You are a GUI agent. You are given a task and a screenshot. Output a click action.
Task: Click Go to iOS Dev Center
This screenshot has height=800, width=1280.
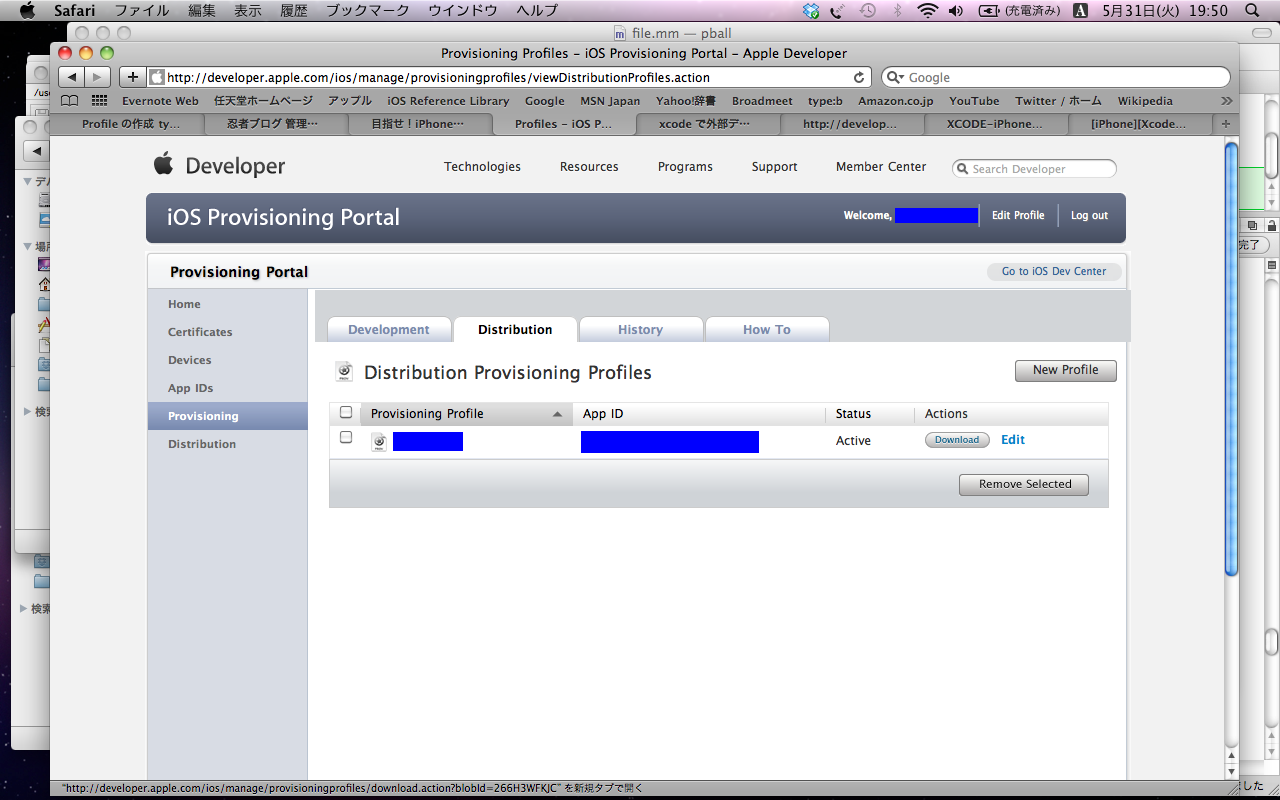tap(1054, 271)
